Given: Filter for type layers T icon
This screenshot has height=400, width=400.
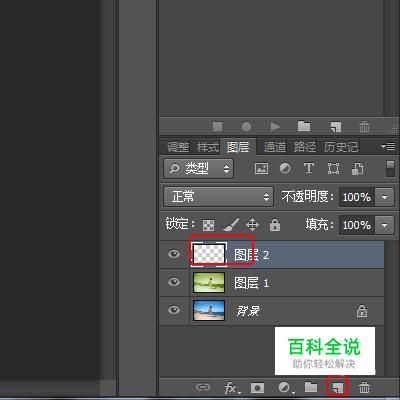Looking at the screenshot, I should (x=309, y=168).
